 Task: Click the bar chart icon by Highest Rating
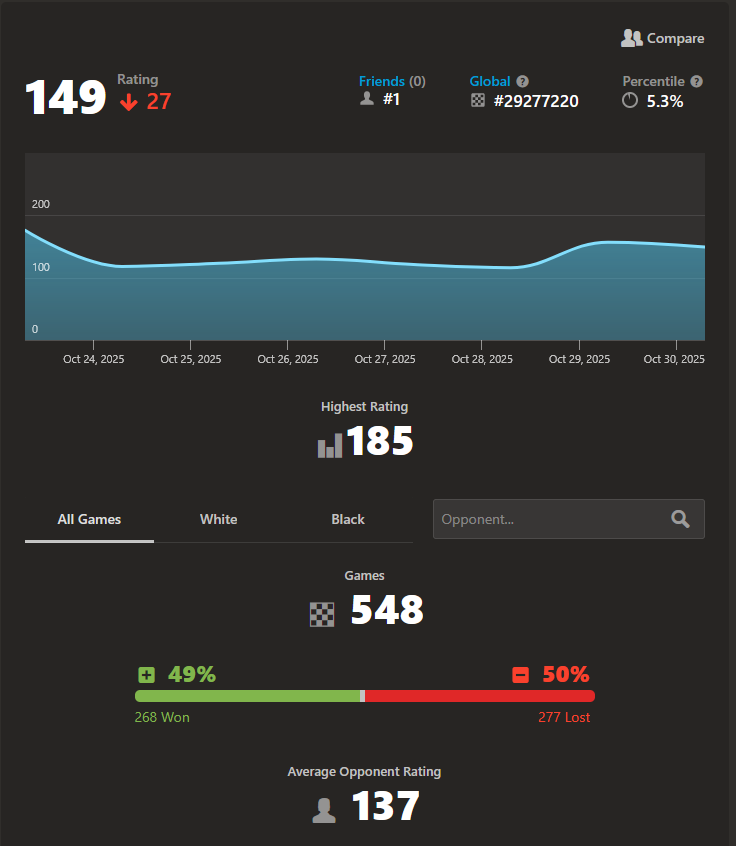tap(330, 446)
